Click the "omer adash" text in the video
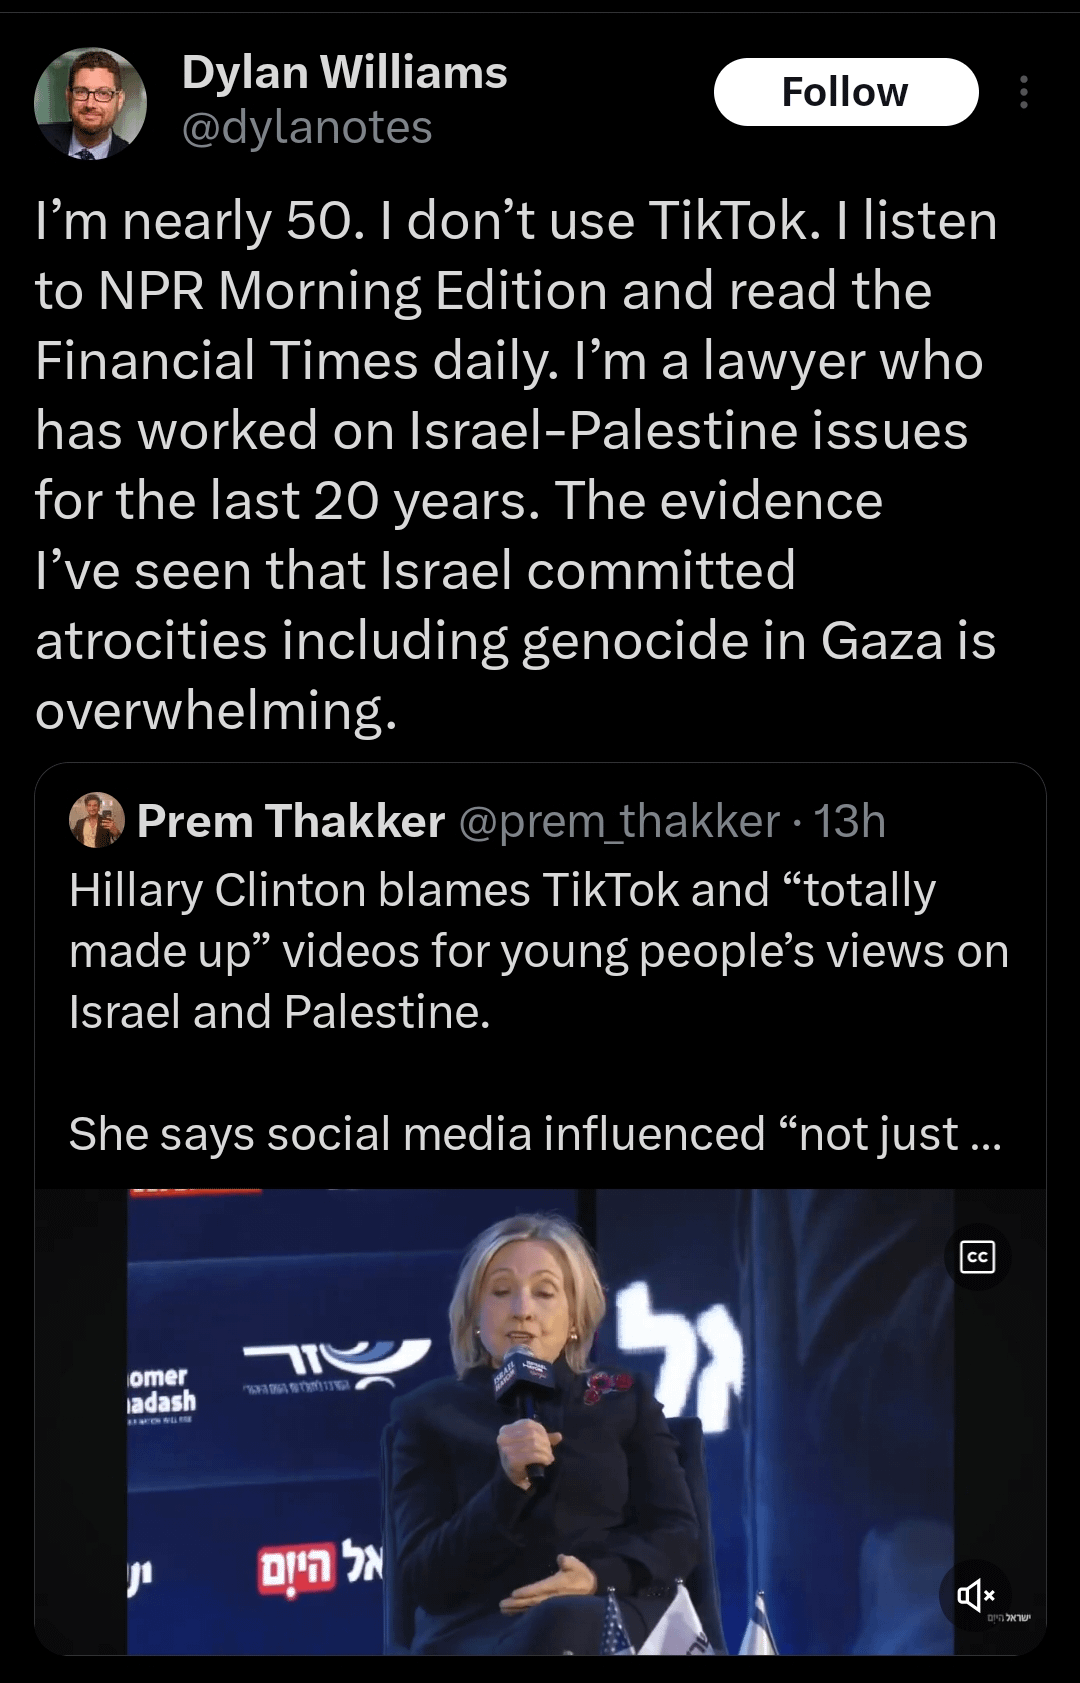The image size is (1080, 1683). pyautogui.click(x=162, y=1390)
